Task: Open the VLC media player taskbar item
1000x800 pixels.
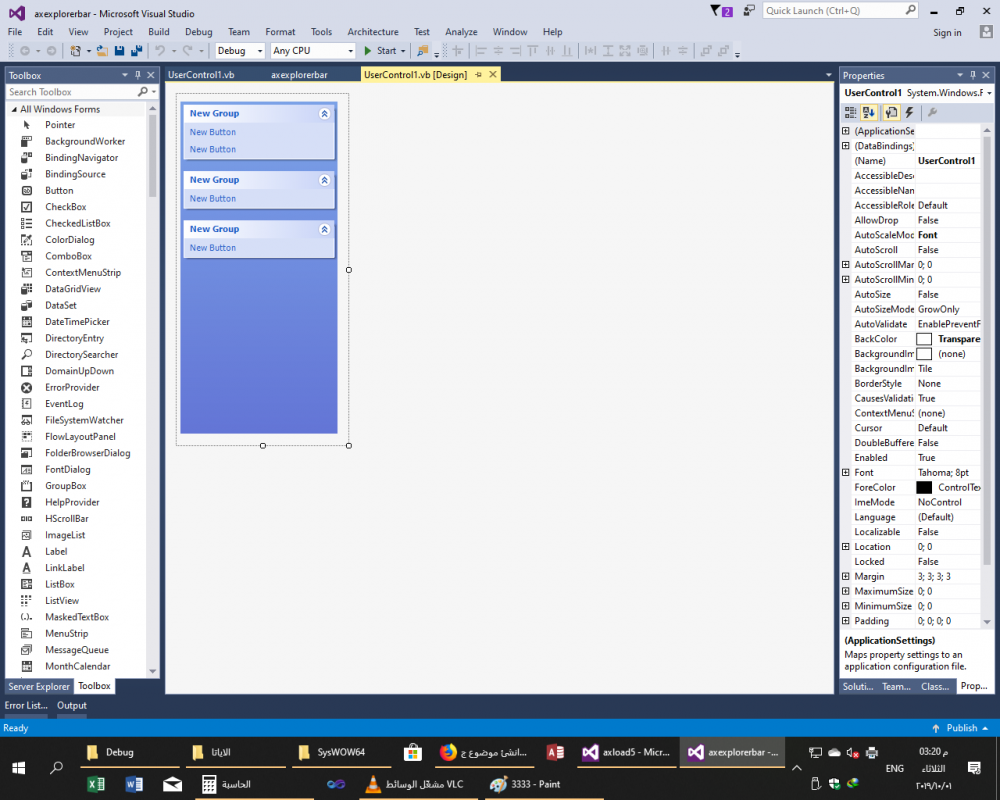Action: point(415,784)
